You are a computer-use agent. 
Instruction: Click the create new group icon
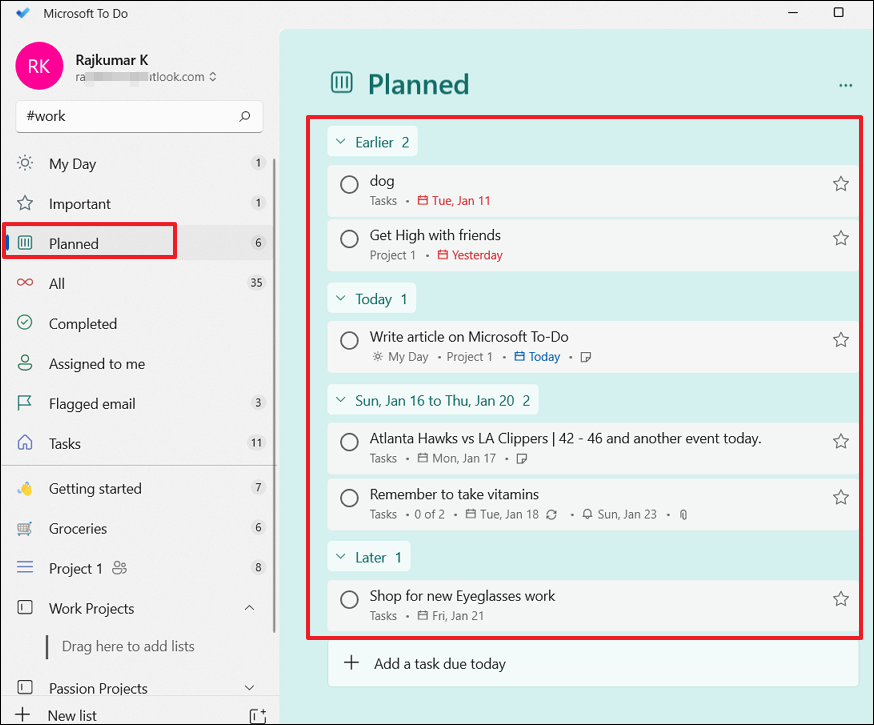258,716
